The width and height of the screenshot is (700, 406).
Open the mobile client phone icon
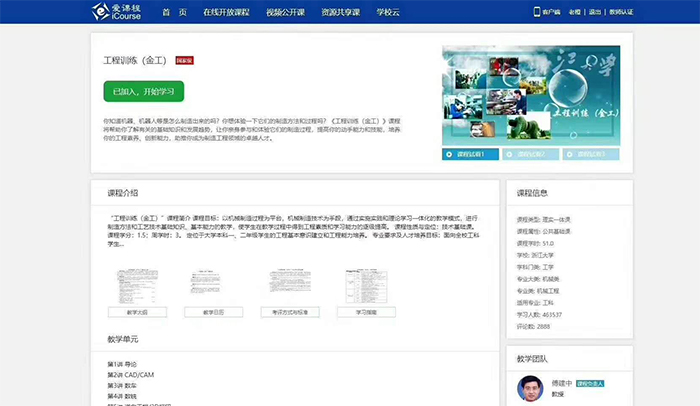(x=538, y=12)
